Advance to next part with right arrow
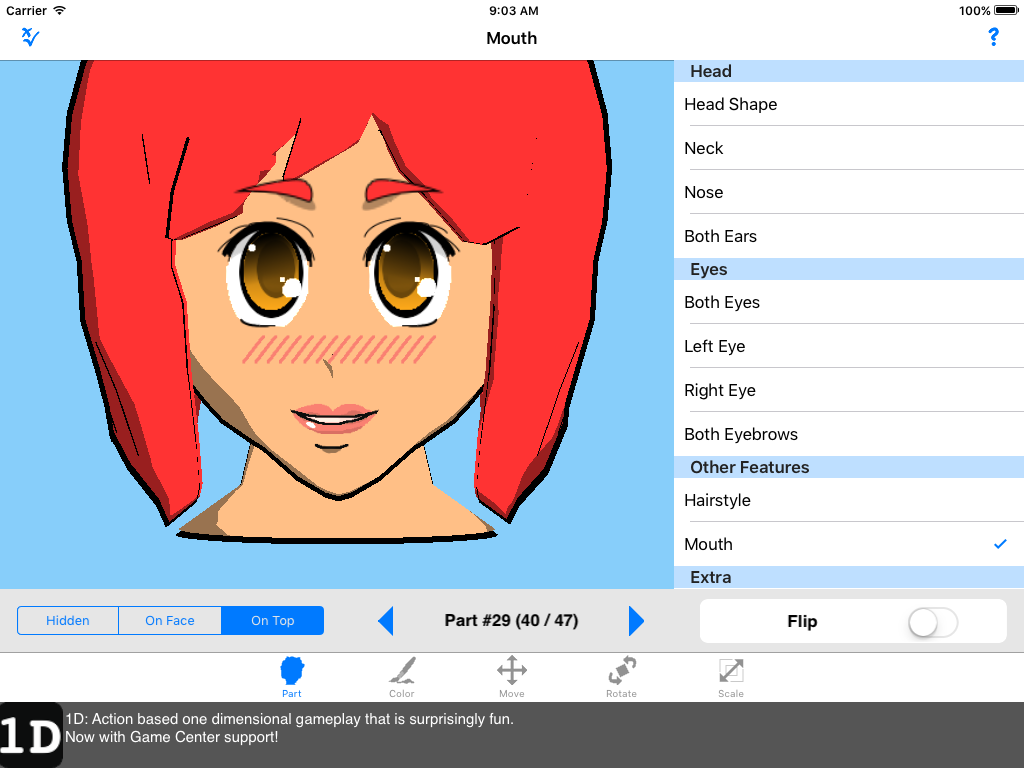The height and width of the screenshot is (768, 1024). tap(636, 621)
